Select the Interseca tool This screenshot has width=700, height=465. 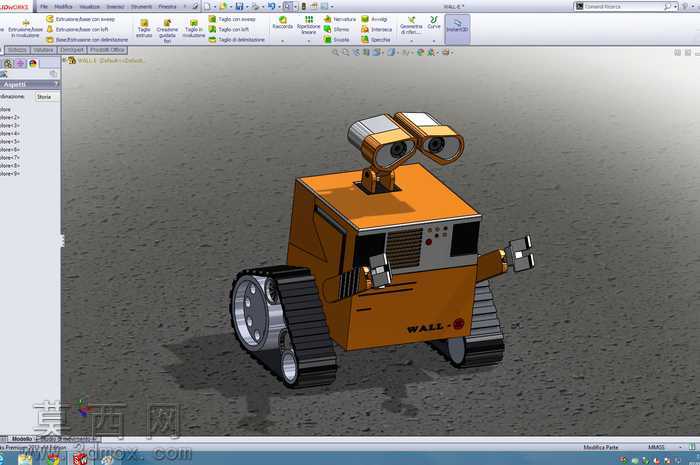(376, 29)
